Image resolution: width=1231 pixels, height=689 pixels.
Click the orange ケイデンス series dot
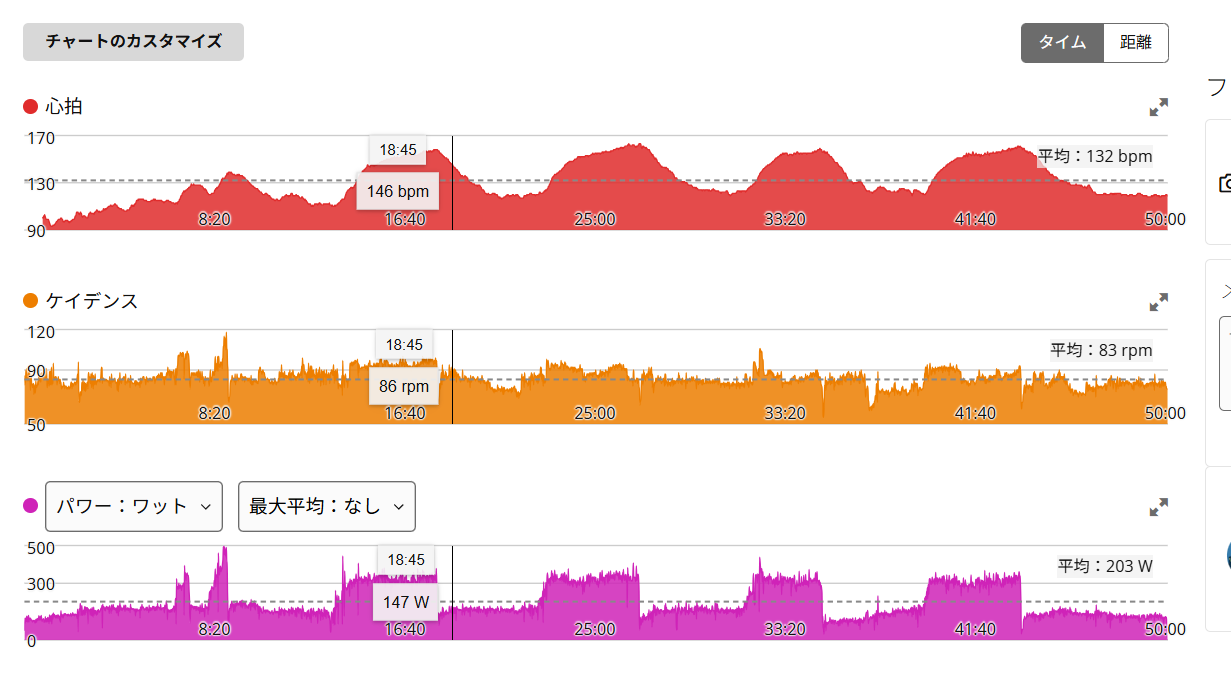[30, 301]
